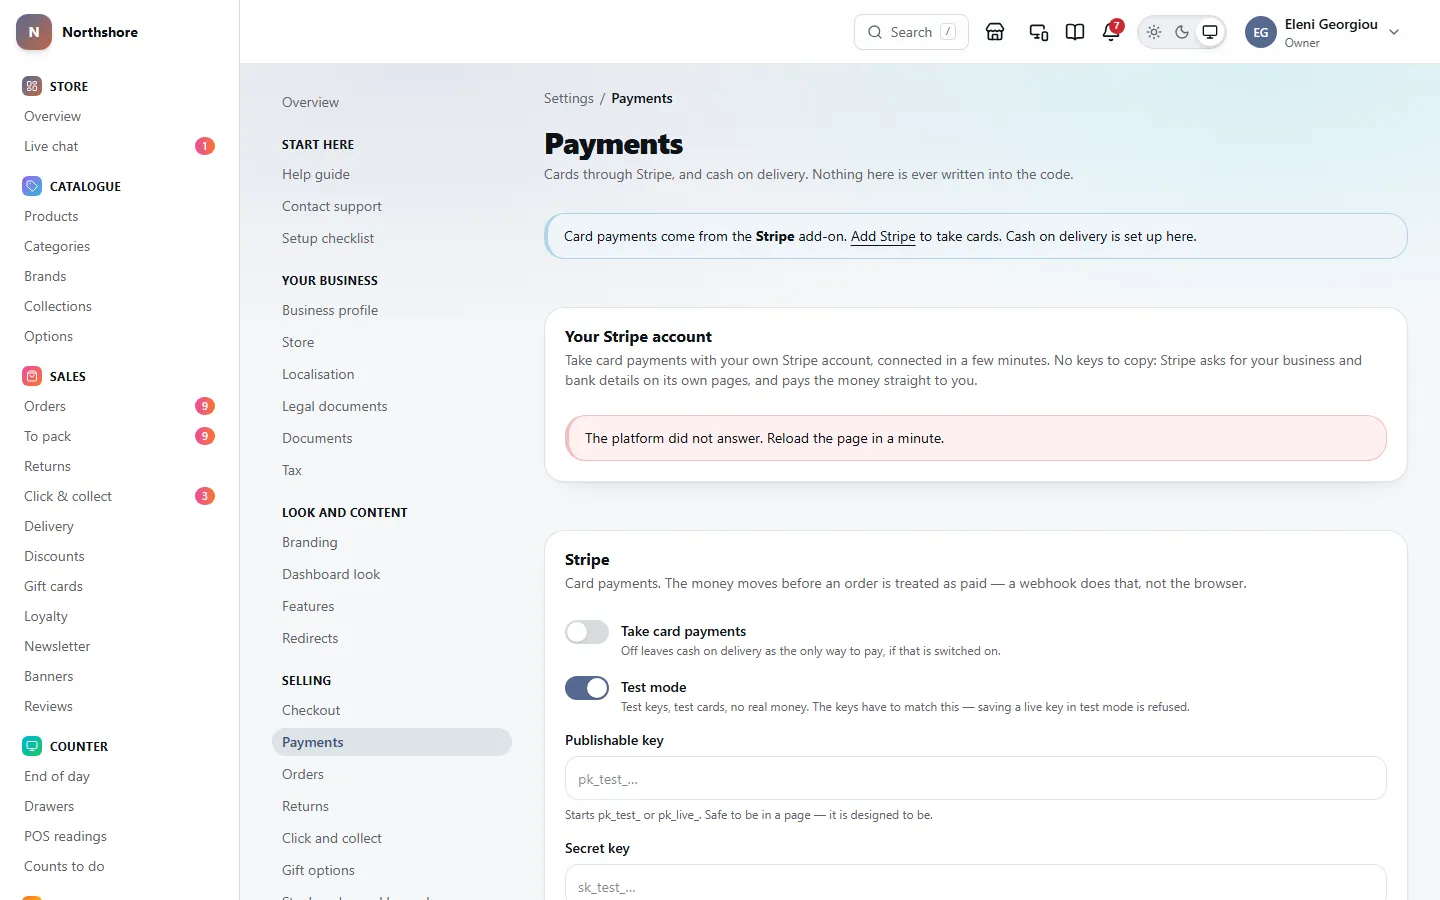Image resolution: width=1440 pixels, height=900 pixels.
Task: Open Contact support in Start here
Action: [x=392, y=206]
